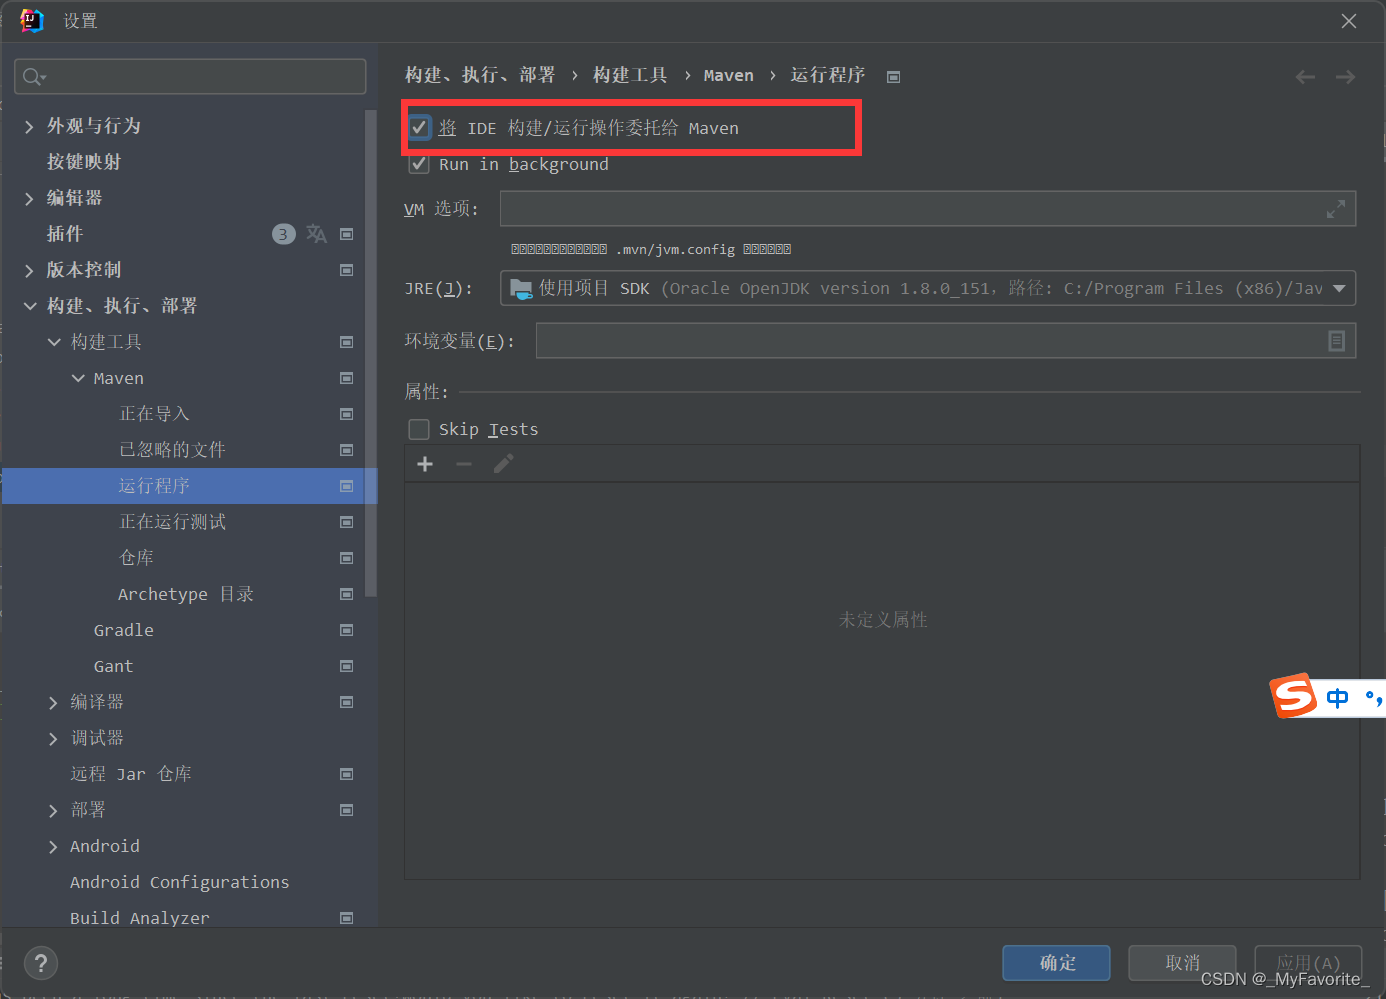Collapse the 构建、执行、部署 section
This screenshot has width=1386, height=999.
(x=30, y=306)
